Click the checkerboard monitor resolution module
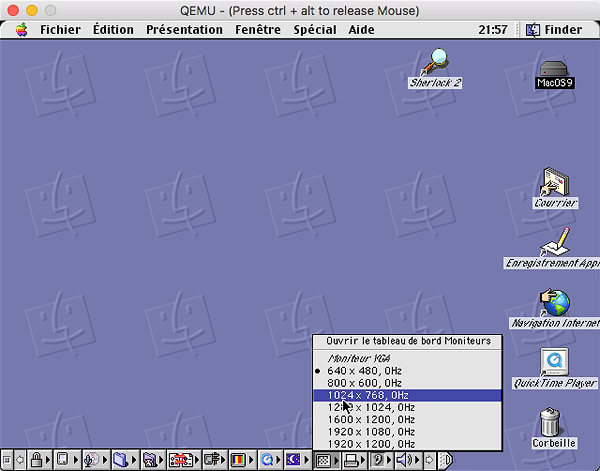 click(x=326, y=459)
